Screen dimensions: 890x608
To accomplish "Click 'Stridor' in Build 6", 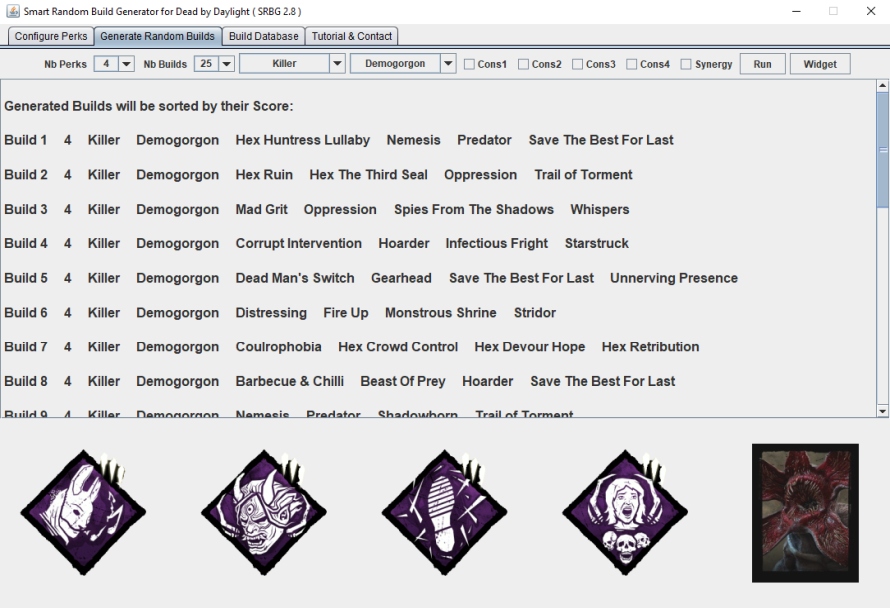I will [535, 313].
